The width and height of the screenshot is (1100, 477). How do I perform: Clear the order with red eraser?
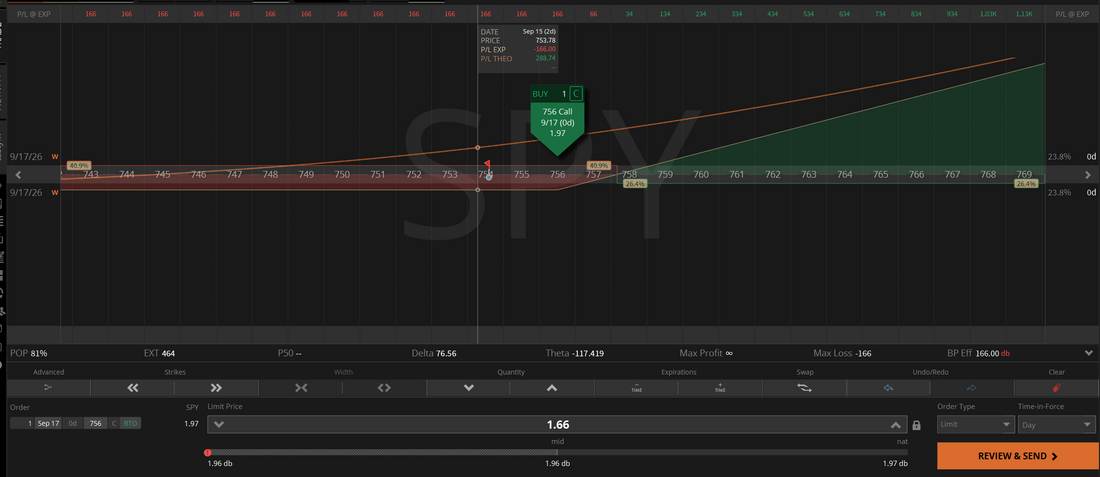point(1057,387)
